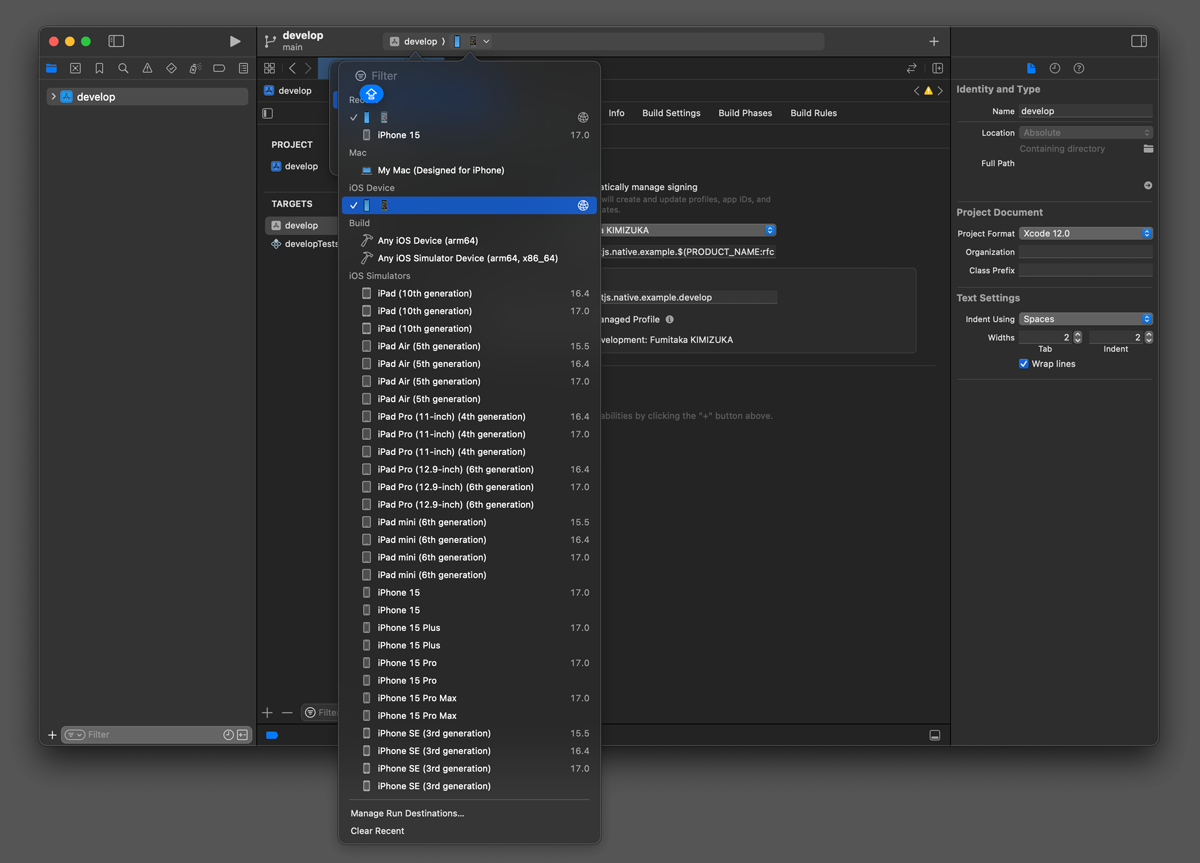Toggle the debug area button

(x=935, y=735)
